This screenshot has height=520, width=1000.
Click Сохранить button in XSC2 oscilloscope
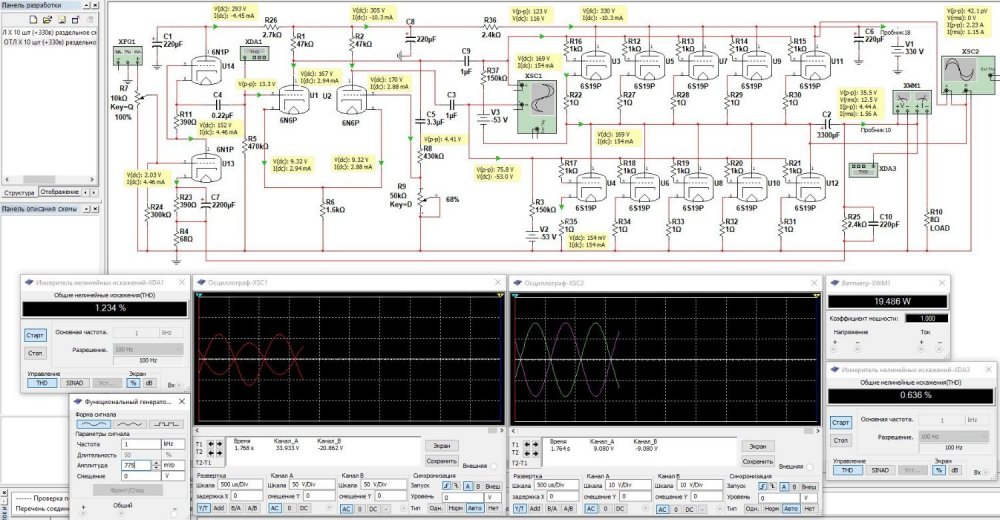(756, 460)
